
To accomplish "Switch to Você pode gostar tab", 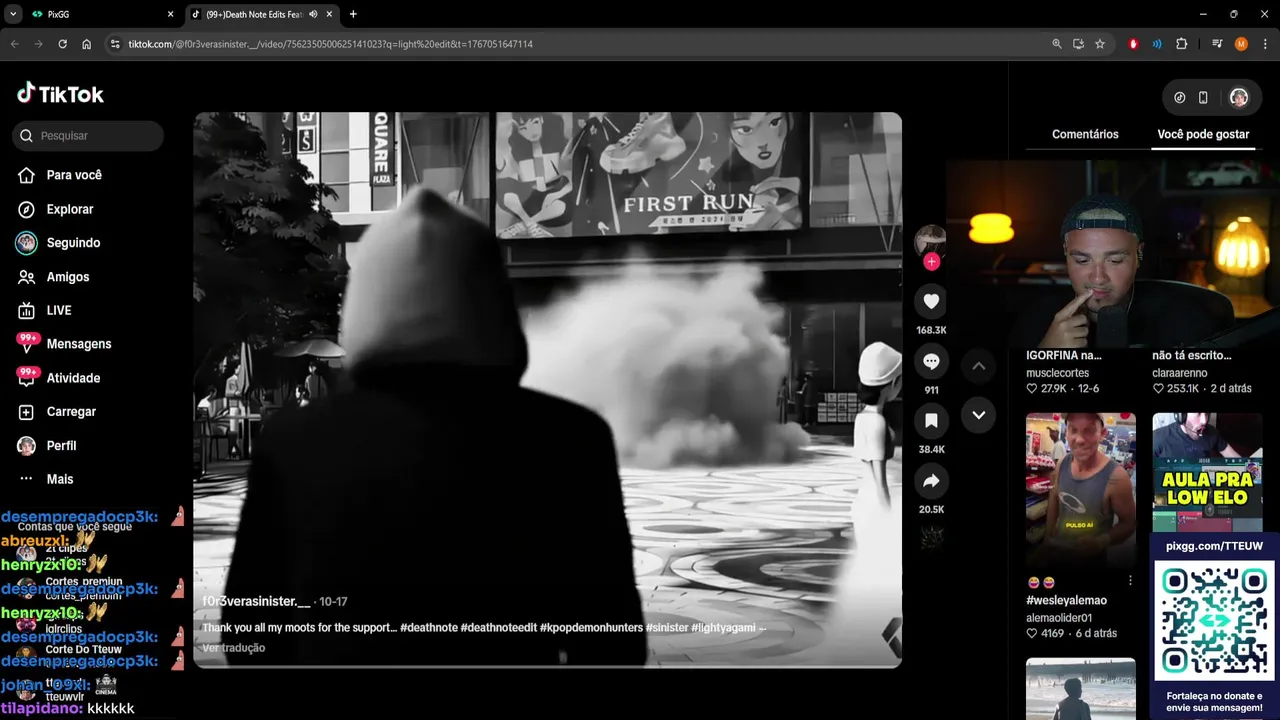I will point(1203,134).
